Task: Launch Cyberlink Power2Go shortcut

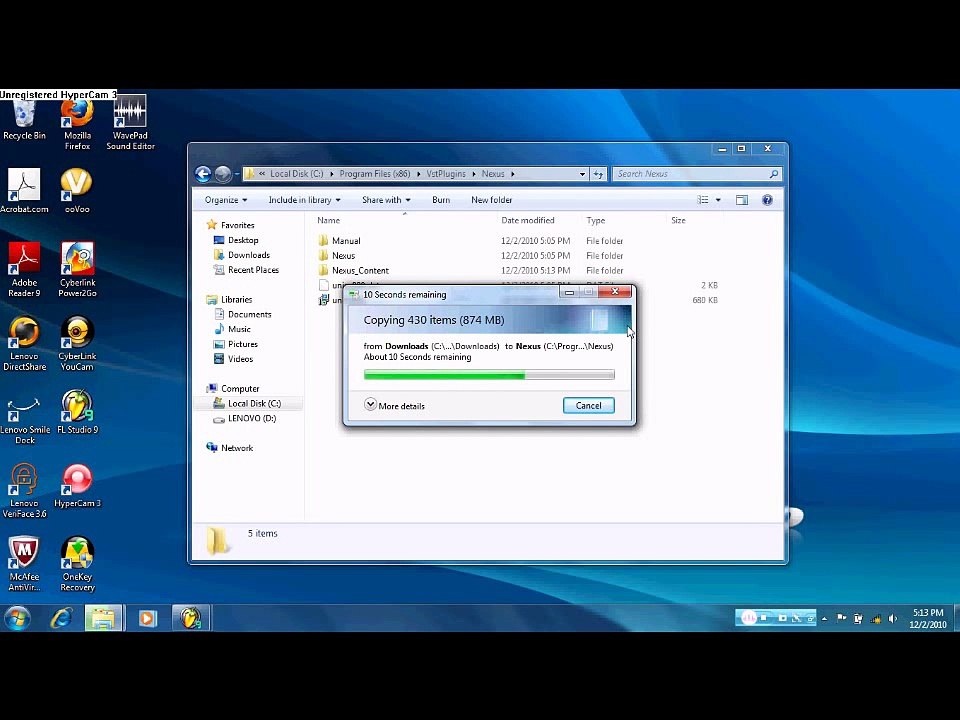Action: [77, 269]
